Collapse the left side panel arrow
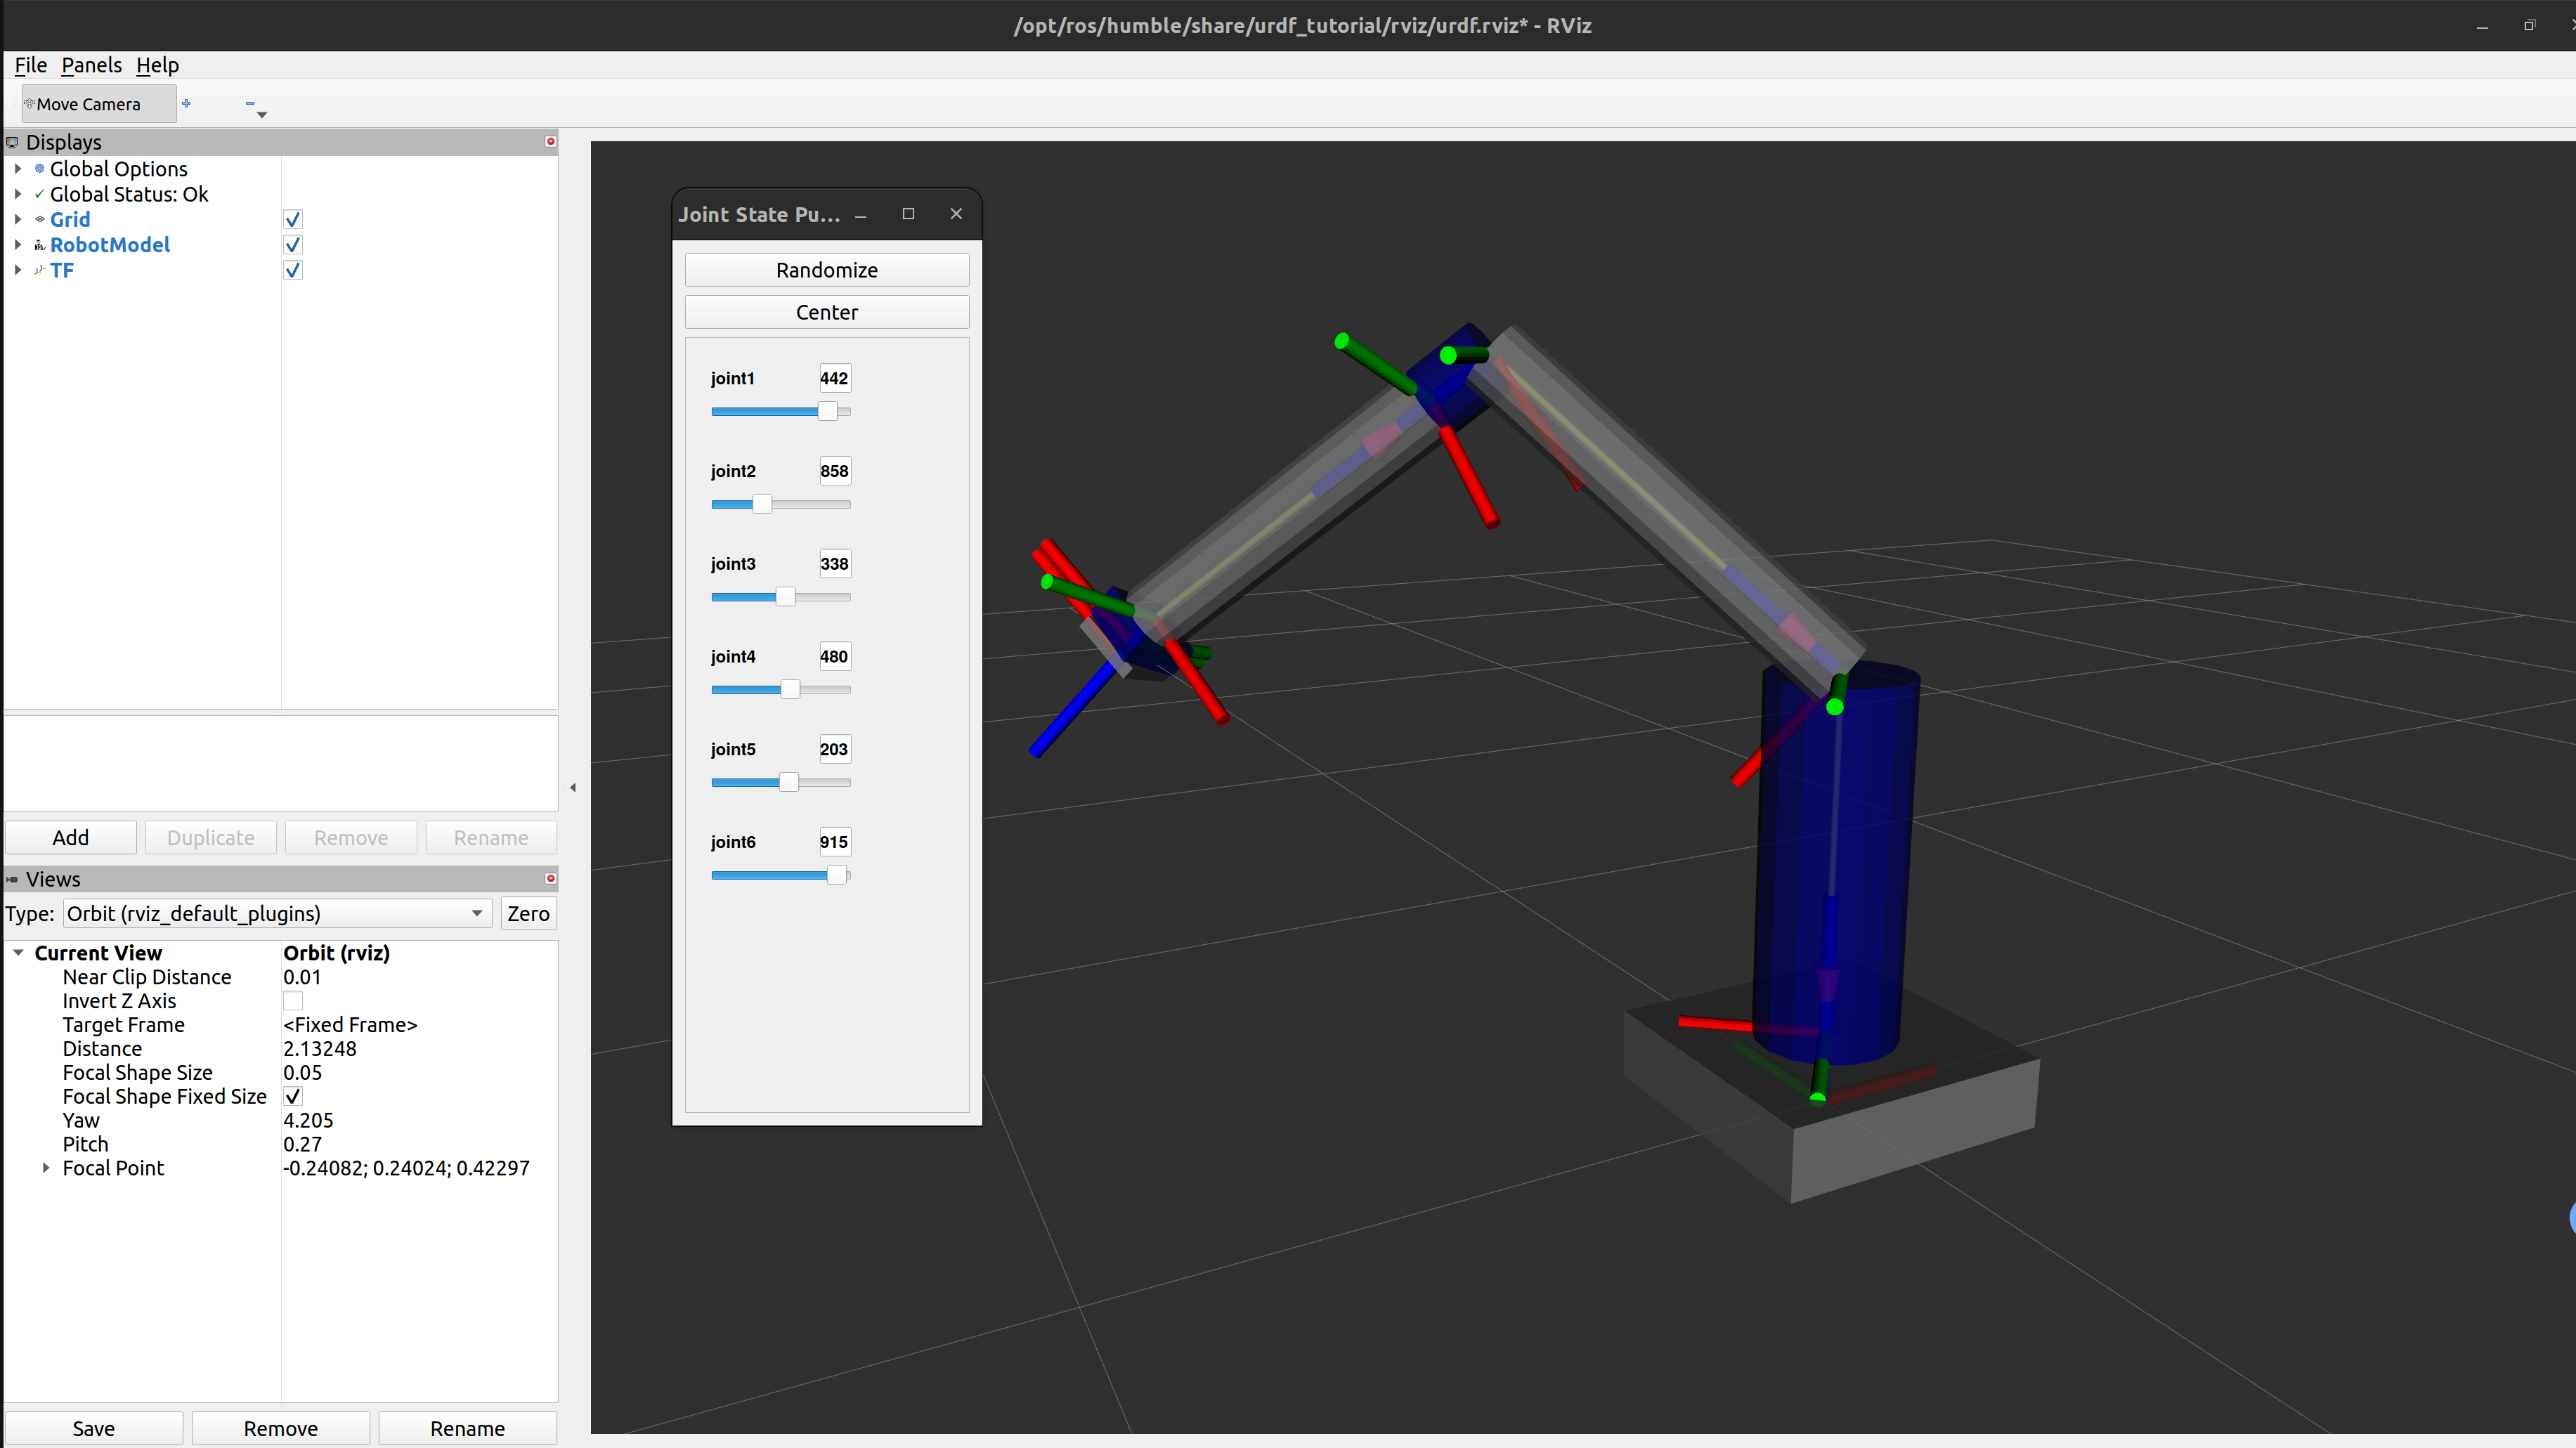This screenshot has height=1448, width=2576. coord(573,788)
